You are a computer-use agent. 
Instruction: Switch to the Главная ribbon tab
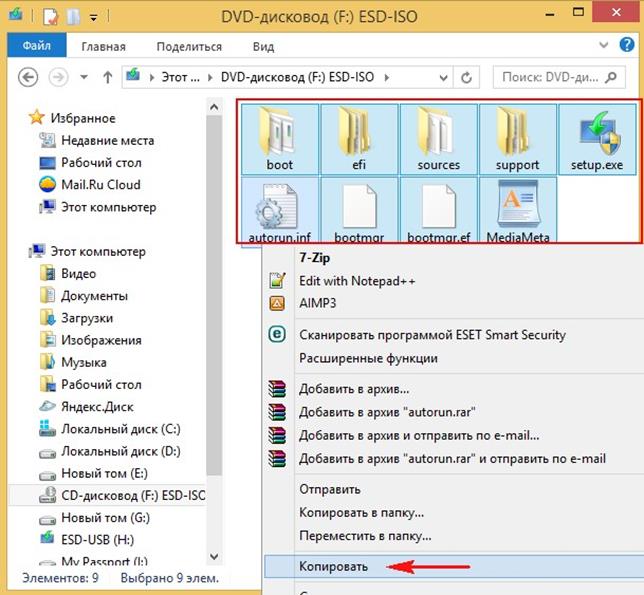click(104, 46)
